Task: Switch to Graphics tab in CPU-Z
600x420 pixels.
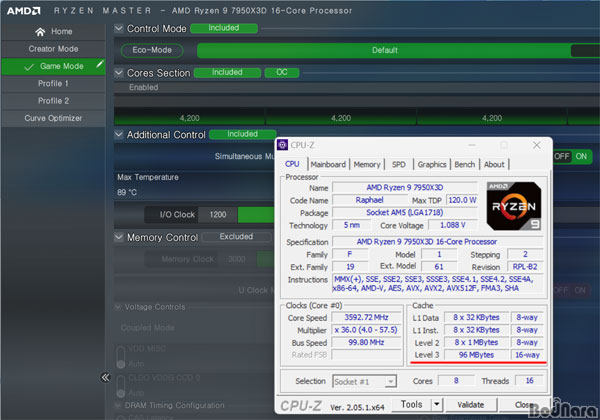Action: [432, 164]
